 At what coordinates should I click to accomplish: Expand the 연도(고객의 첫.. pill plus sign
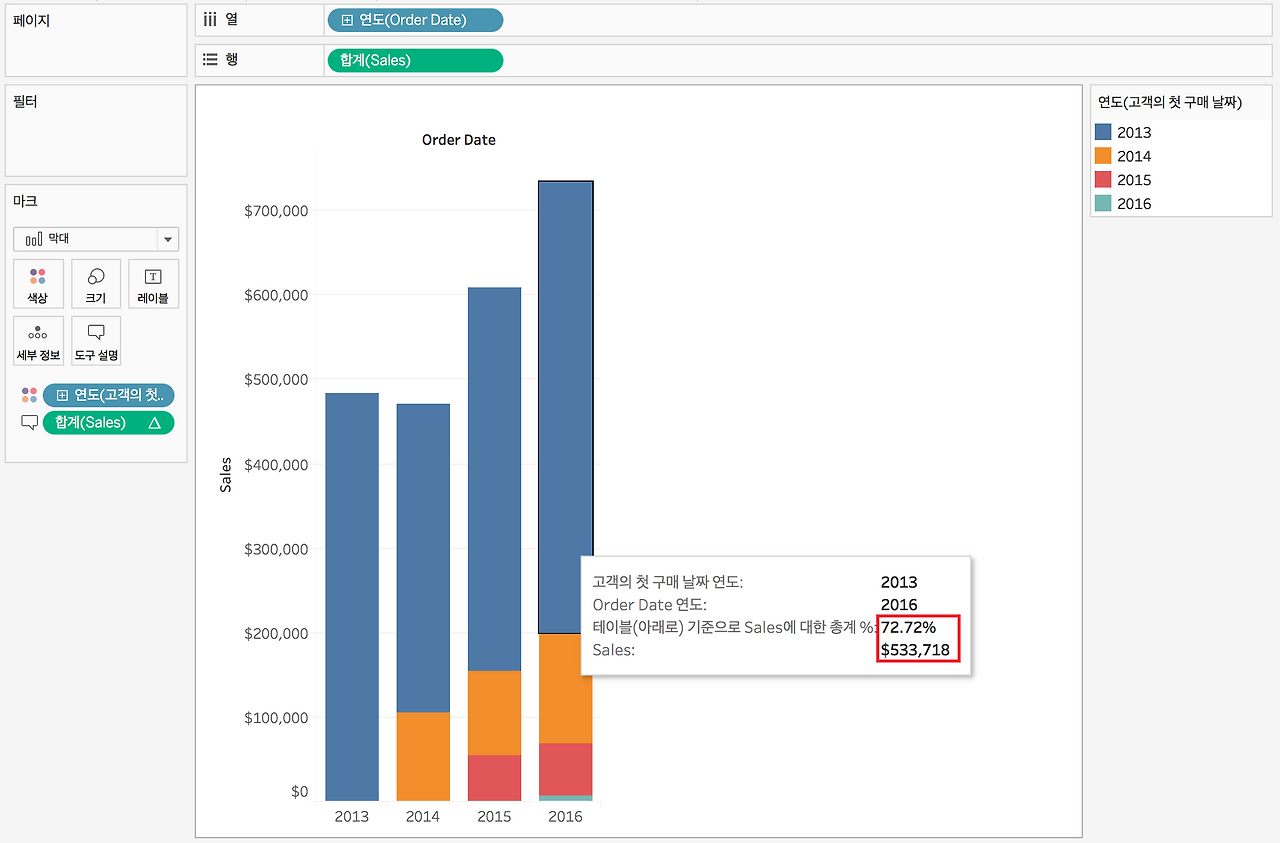62,395
